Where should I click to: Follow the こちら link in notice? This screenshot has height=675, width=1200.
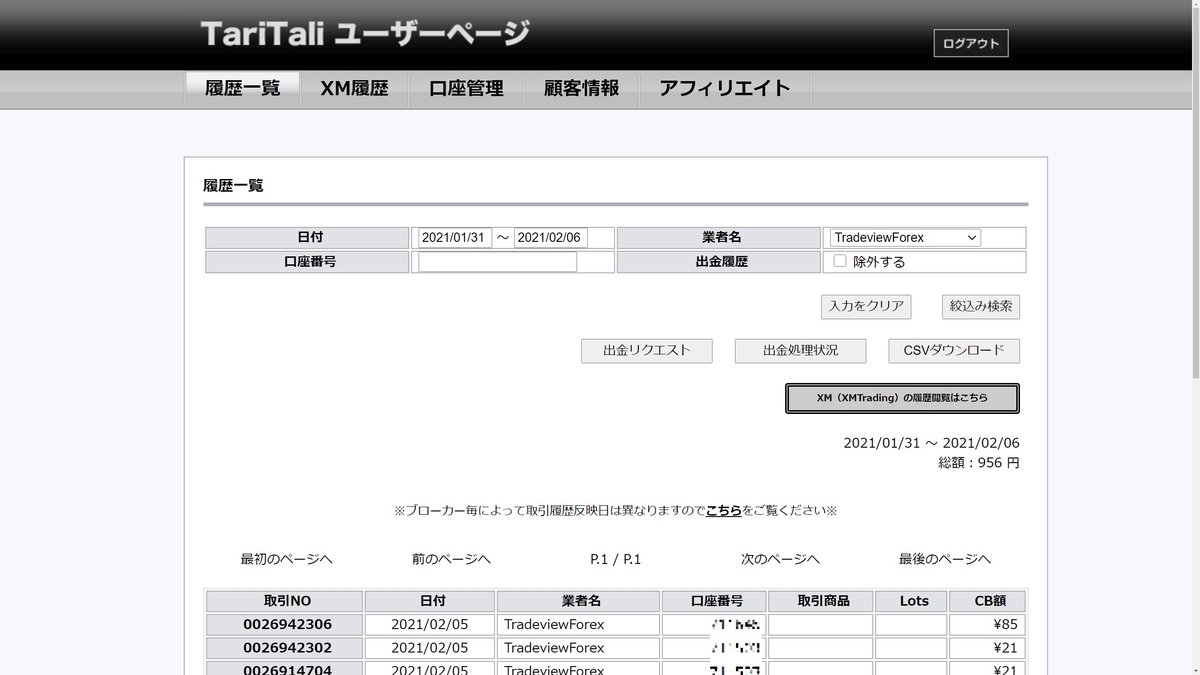(x=724, y=510)
